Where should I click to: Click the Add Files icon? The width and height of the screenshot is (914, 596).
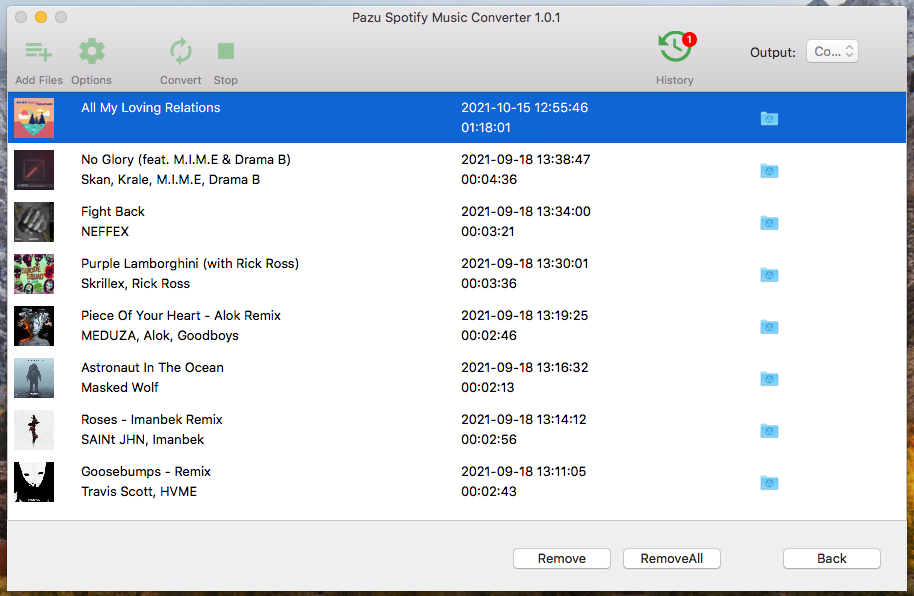tap(39, 52)
